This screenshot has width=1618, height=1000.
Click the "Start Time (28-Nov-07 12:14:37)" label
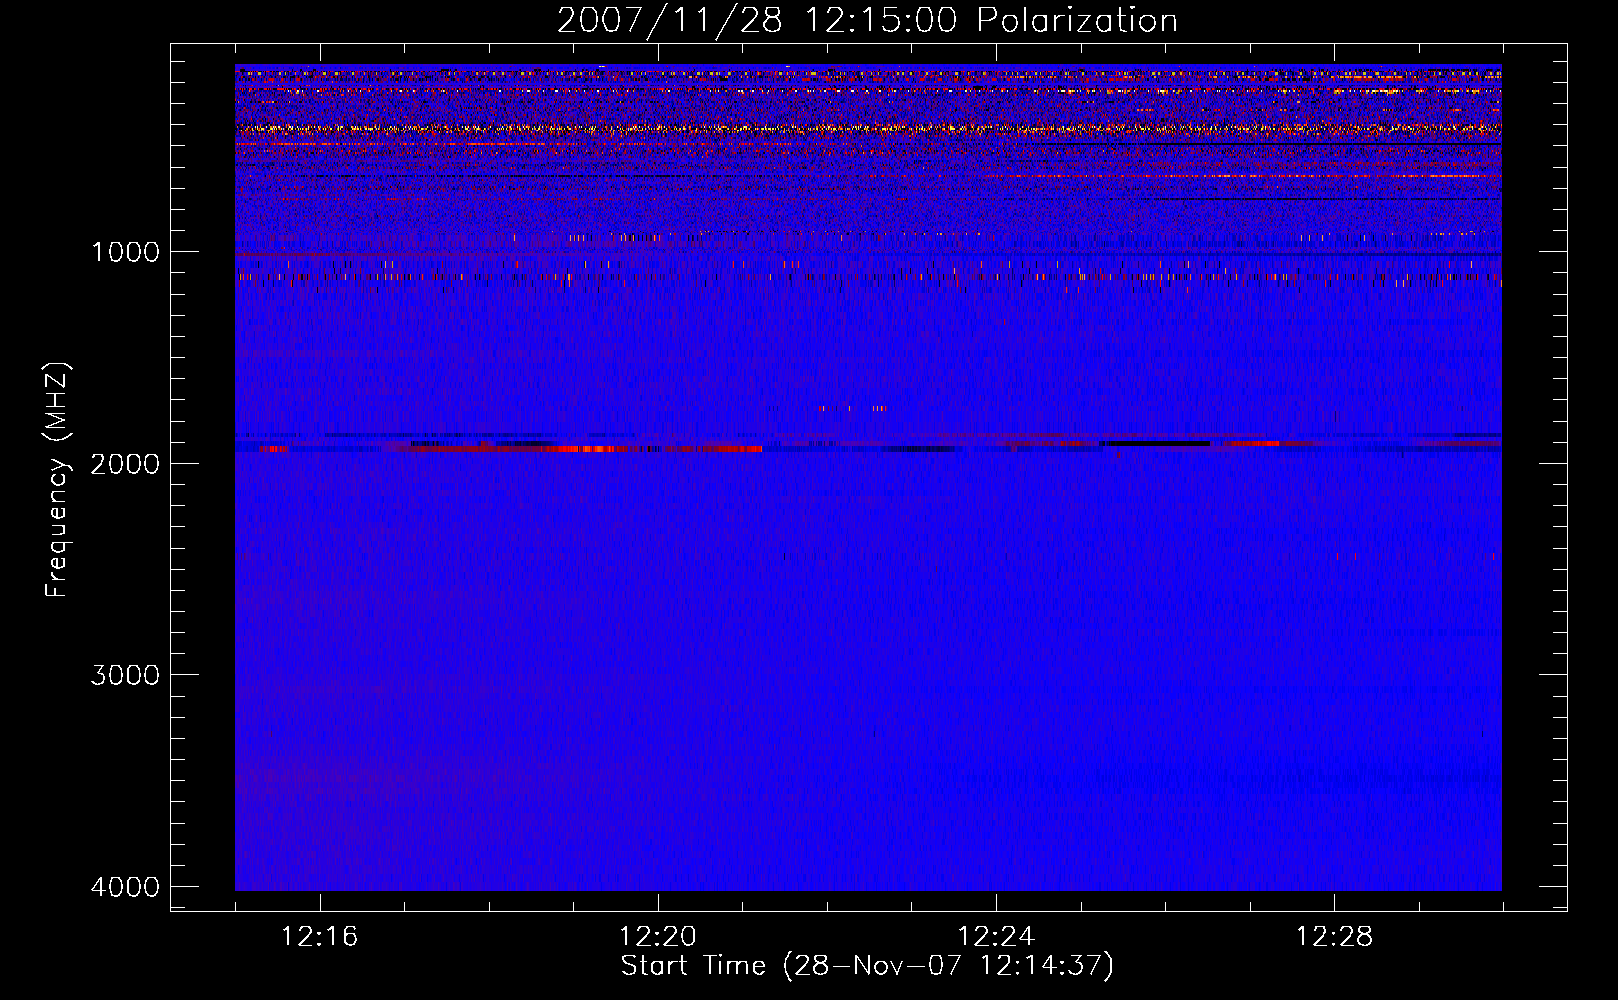(x=867, y=966)
